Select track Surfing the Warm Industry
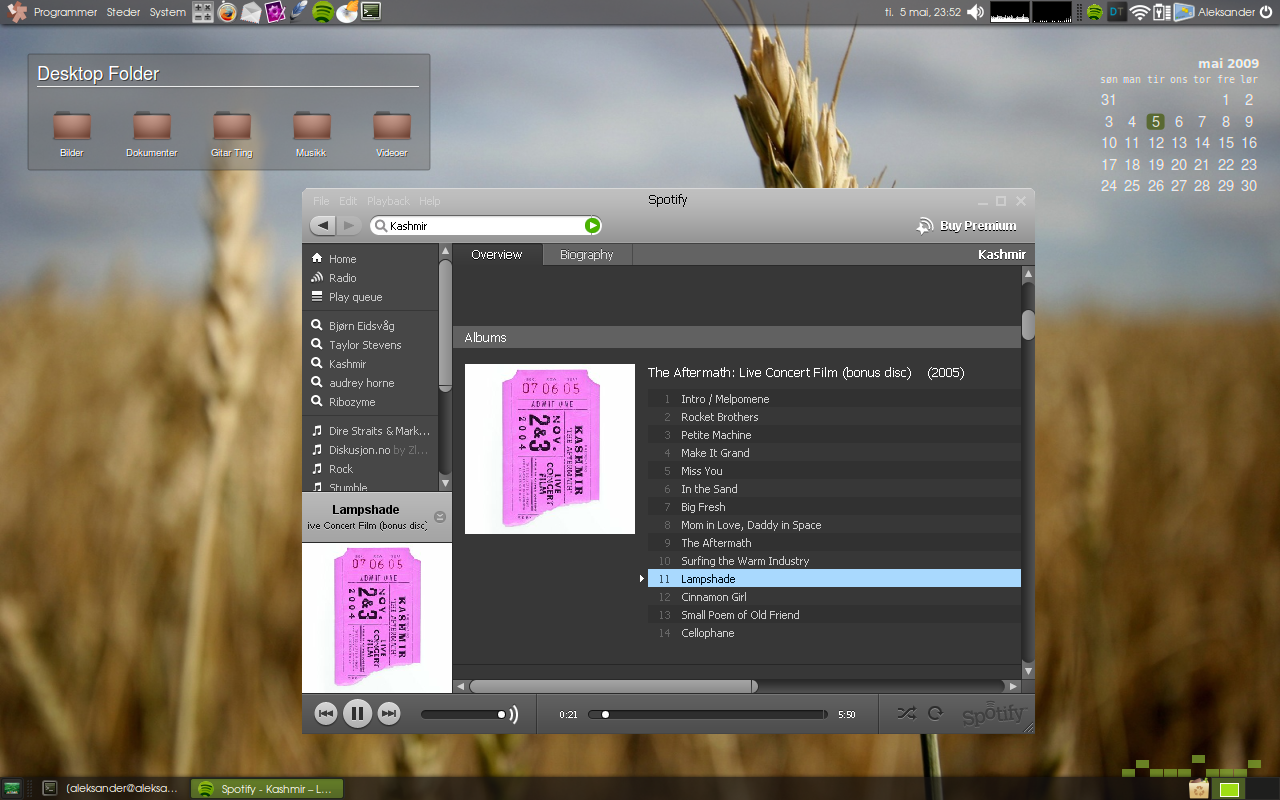1280x800 pixels. coord(834,561)
